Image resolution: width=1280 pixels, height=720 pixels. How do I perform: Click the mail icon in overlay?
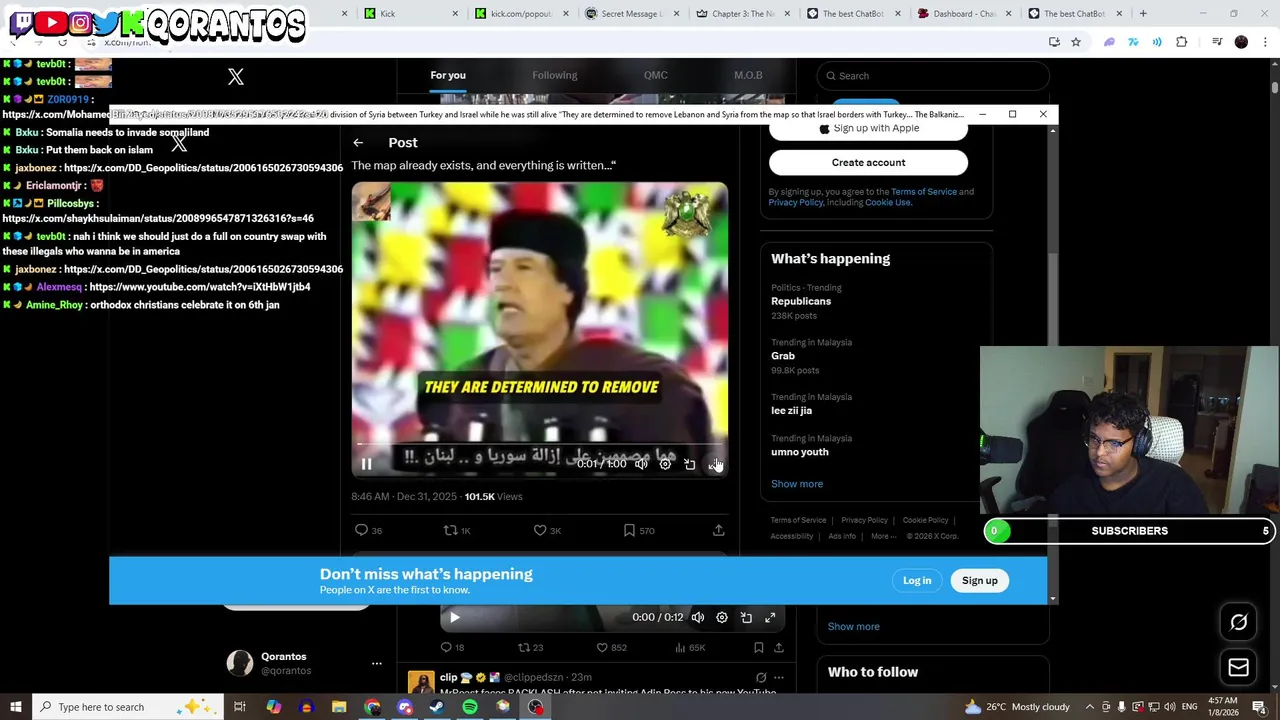click(x=1238, y=668)
